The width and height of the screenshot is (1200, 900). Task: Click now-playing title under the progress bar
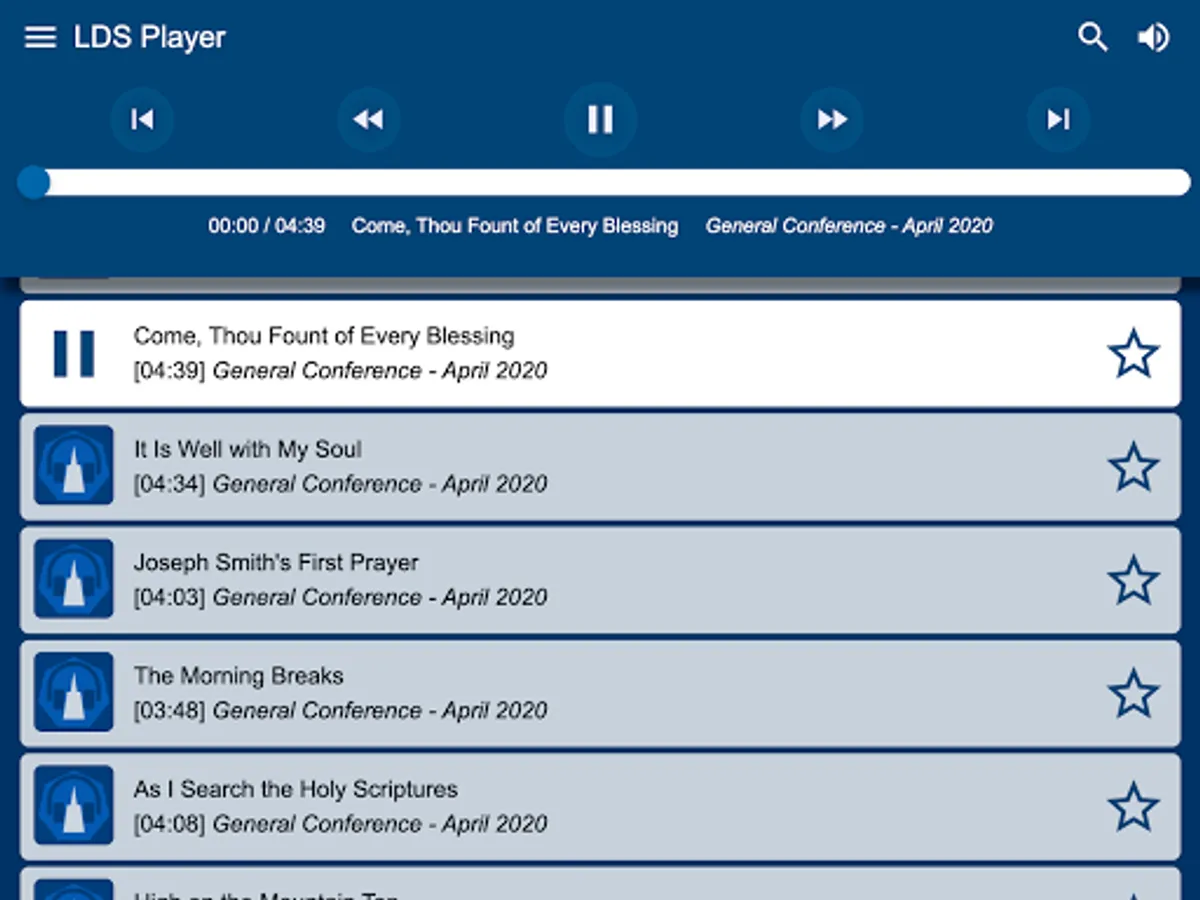click(515, 226)
